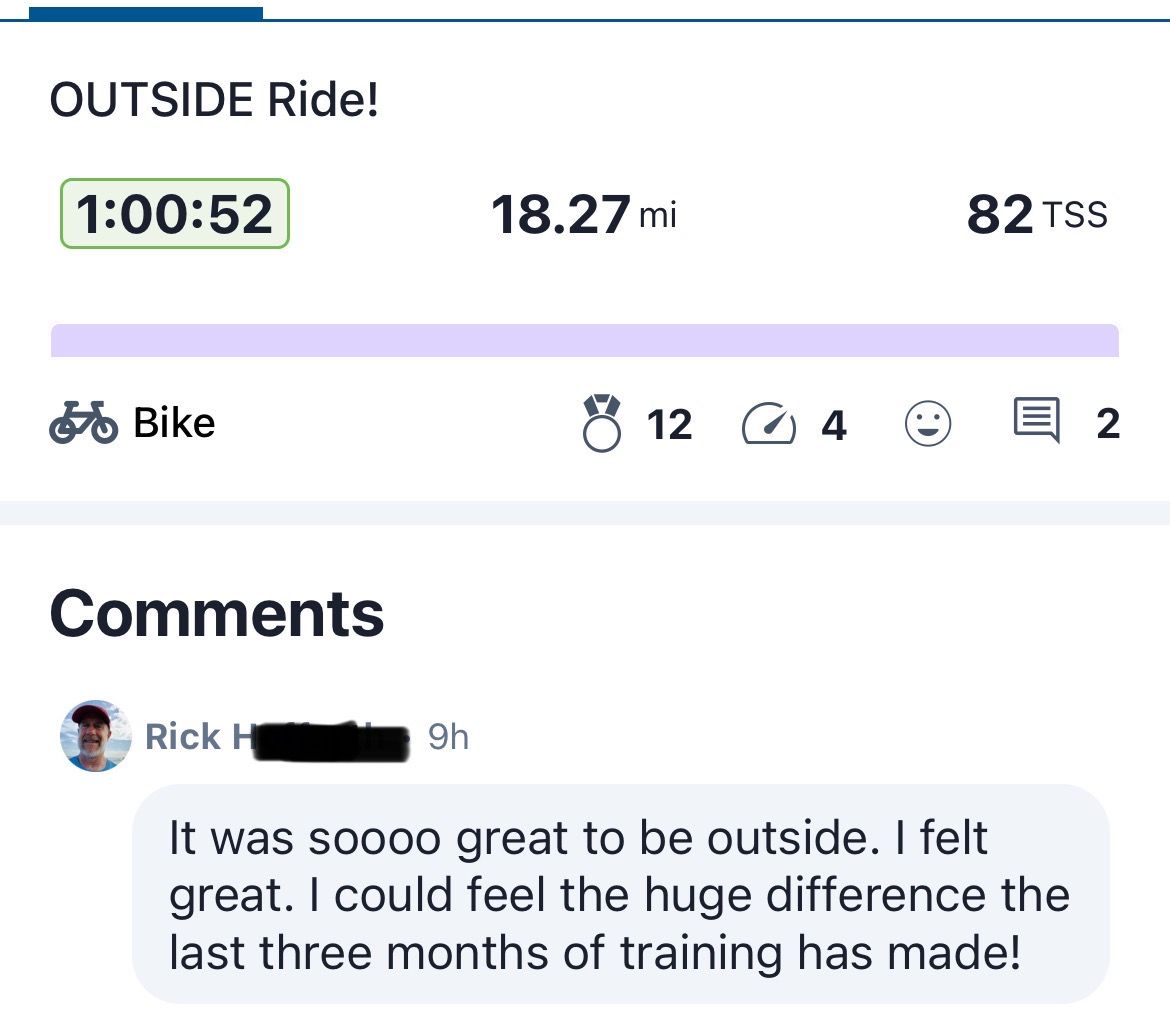Click the Comments section heading
The image size is (1170, 1019).
(x=217, y=613)
